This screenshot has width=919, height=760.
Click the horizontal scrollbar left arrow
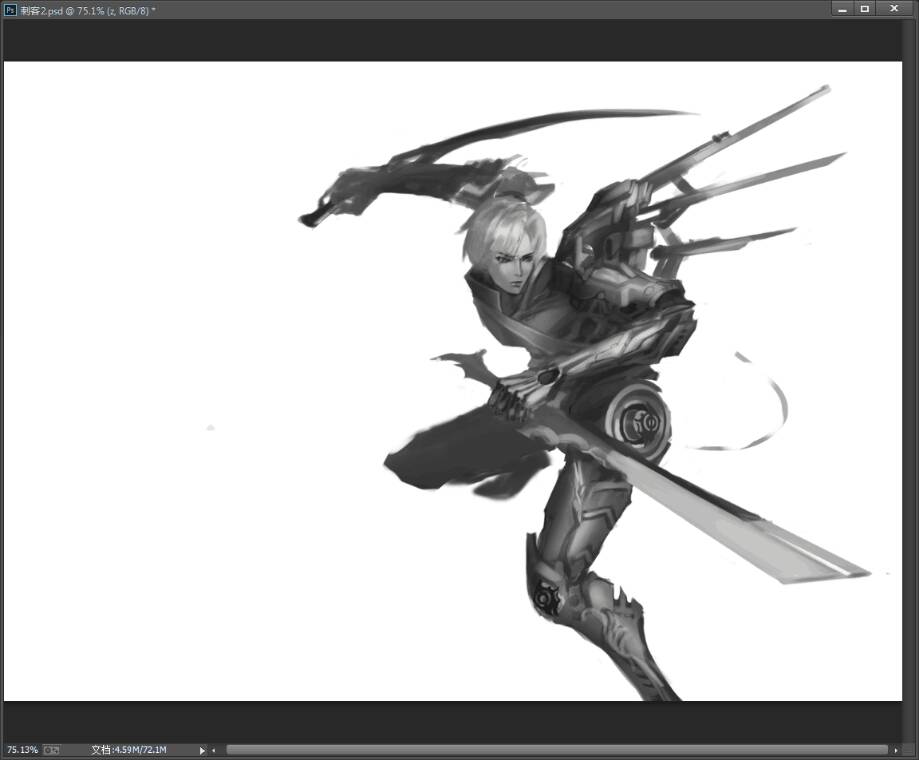[214, 750]
